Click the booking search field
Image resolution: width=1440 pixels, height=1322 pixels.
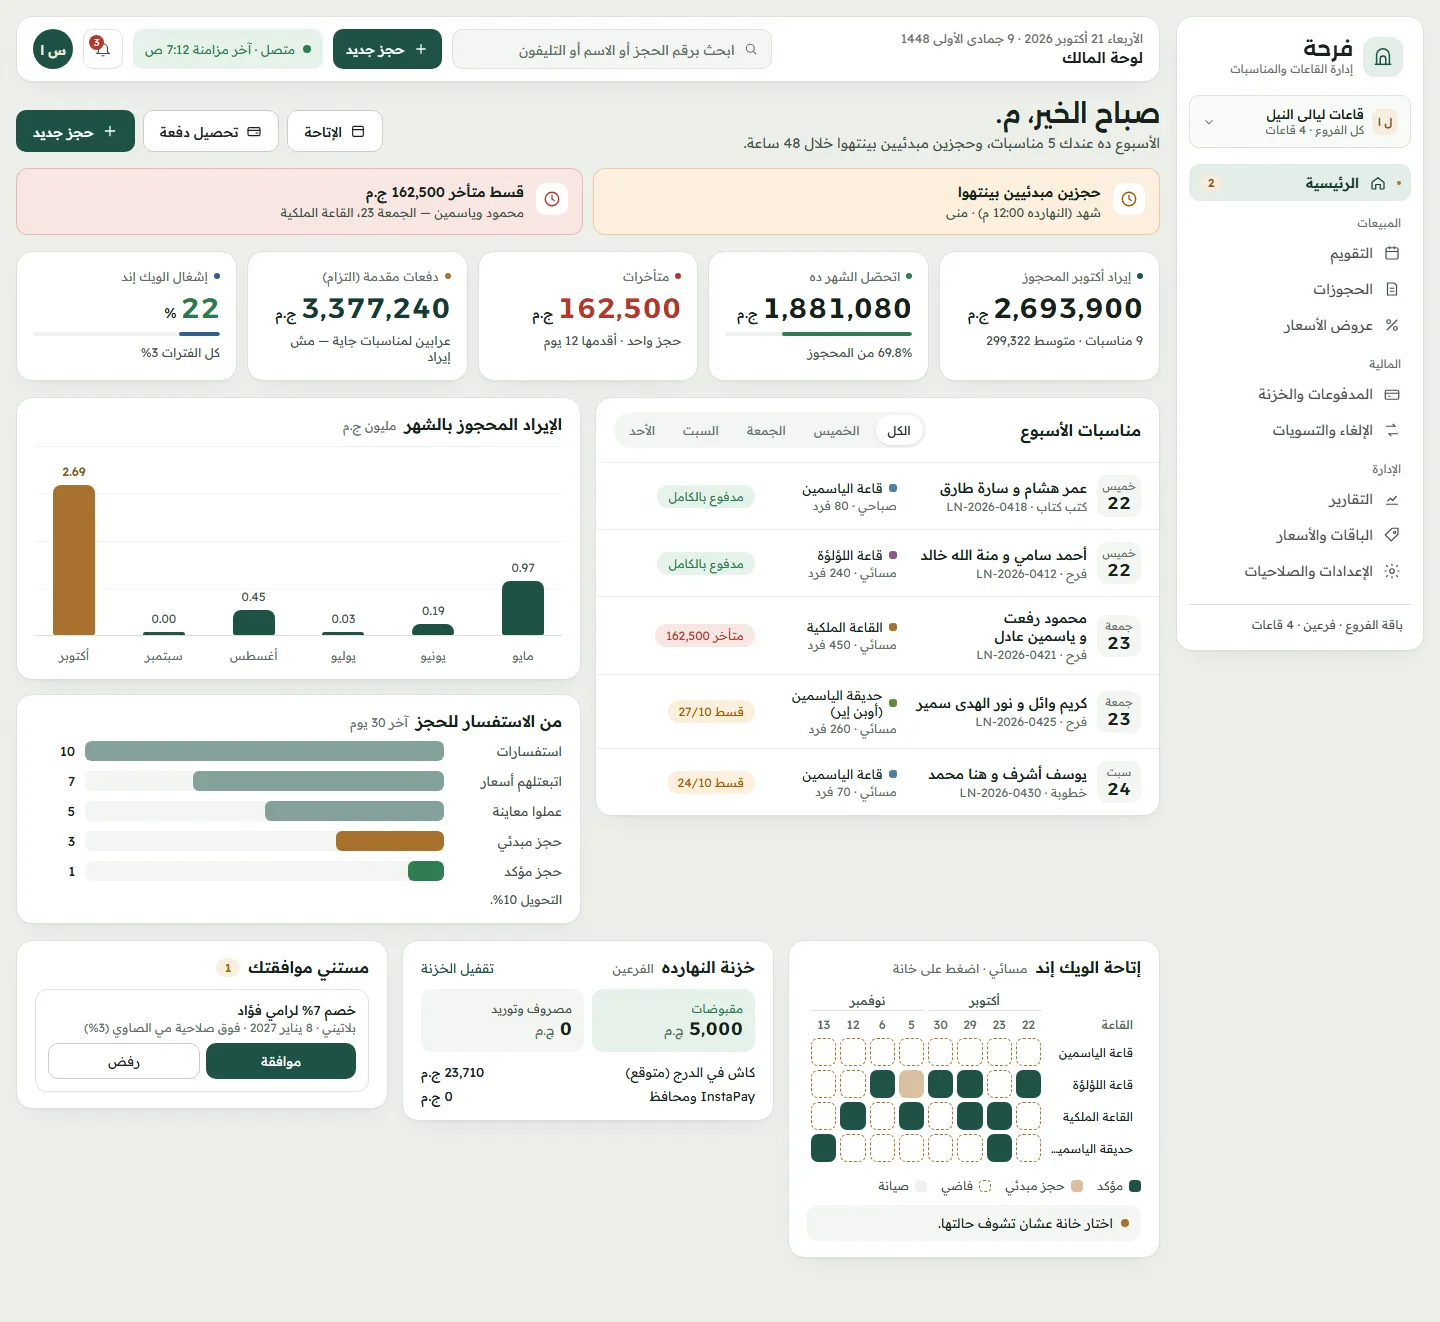[612, 49]
